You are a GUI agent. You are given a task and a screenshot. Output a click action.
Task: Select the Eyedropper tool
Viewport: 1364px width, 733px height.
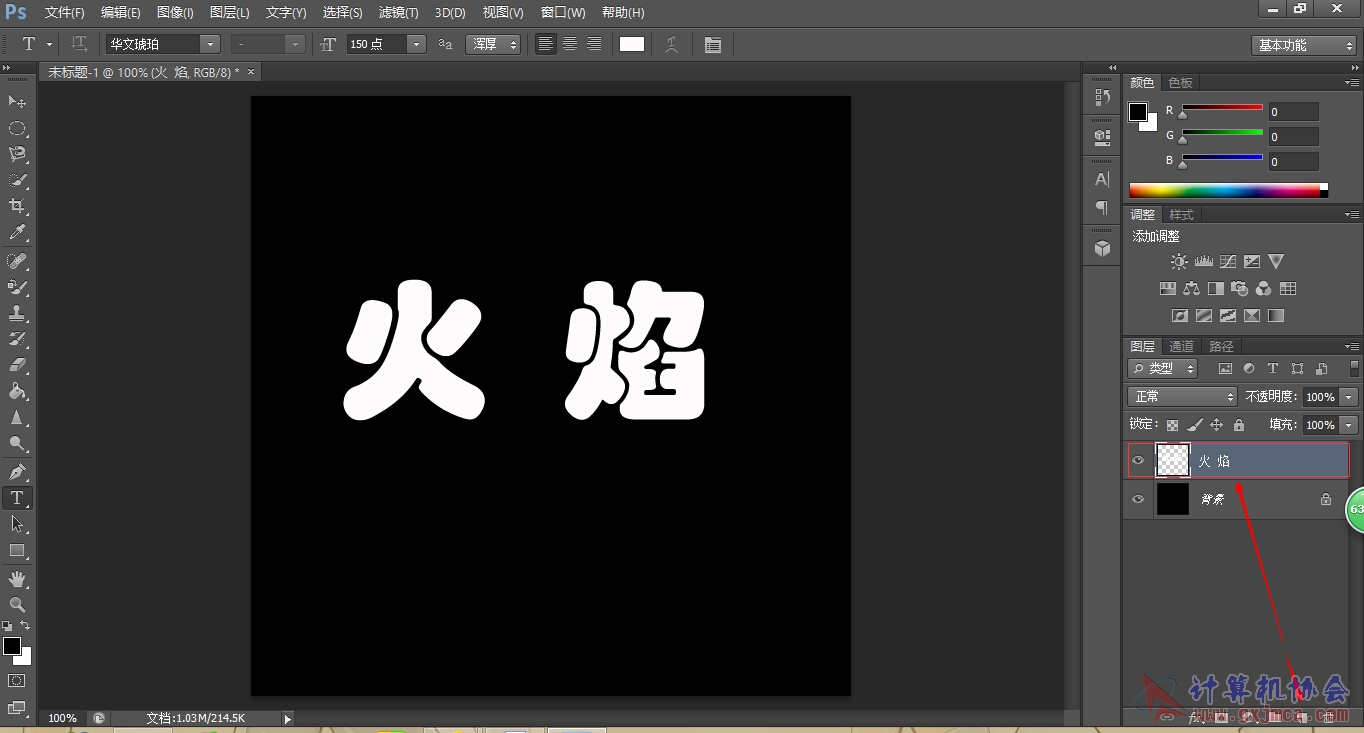(x=17, y=233)
